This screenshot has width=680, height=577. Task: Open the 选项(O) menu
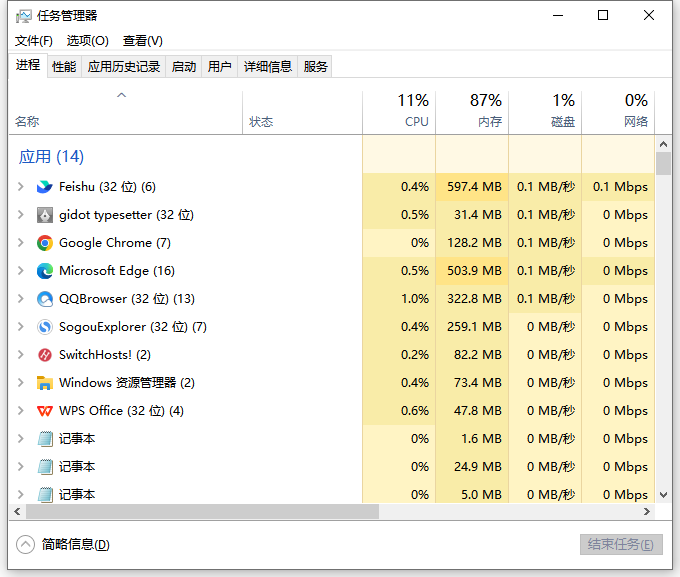[88, 41]
